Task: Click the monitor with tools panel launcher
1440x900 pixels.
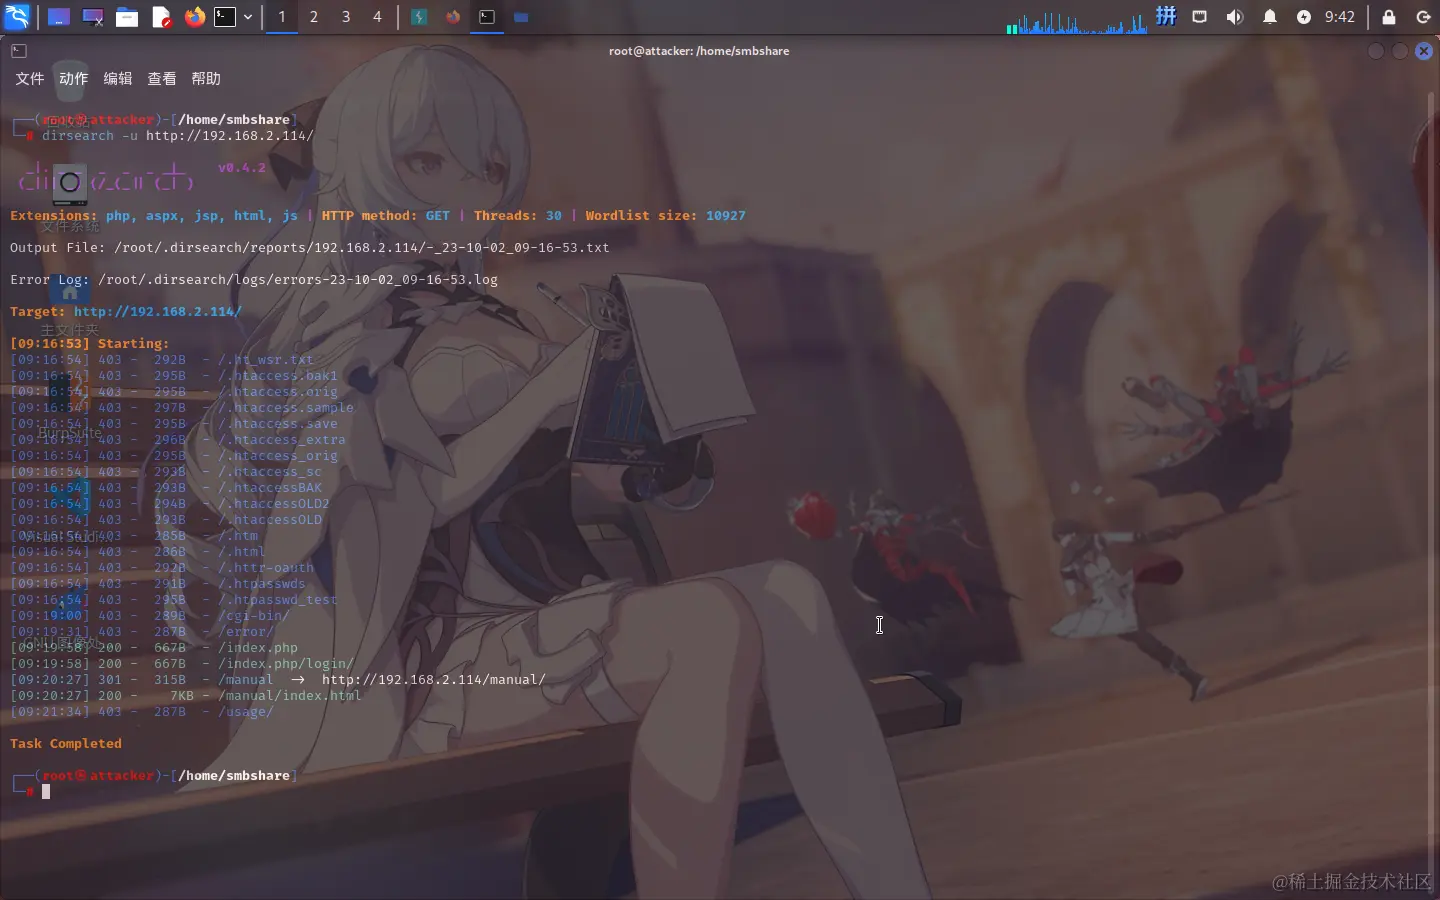Action: point(93,17)
